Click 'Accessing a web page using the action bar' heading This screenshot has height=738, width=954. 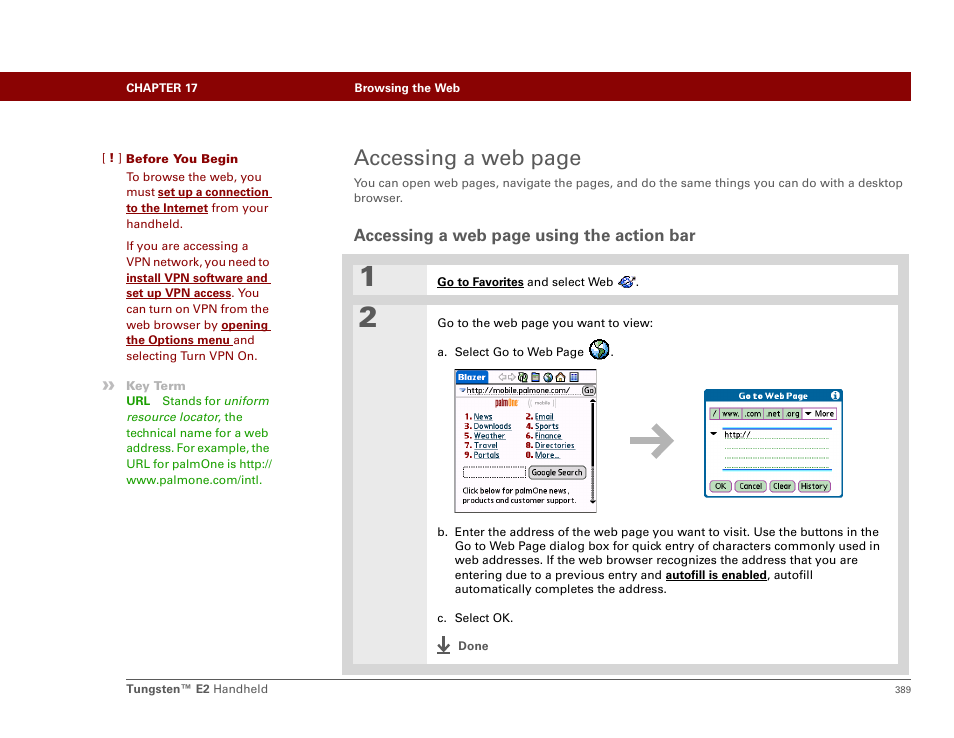coord(524,235)
